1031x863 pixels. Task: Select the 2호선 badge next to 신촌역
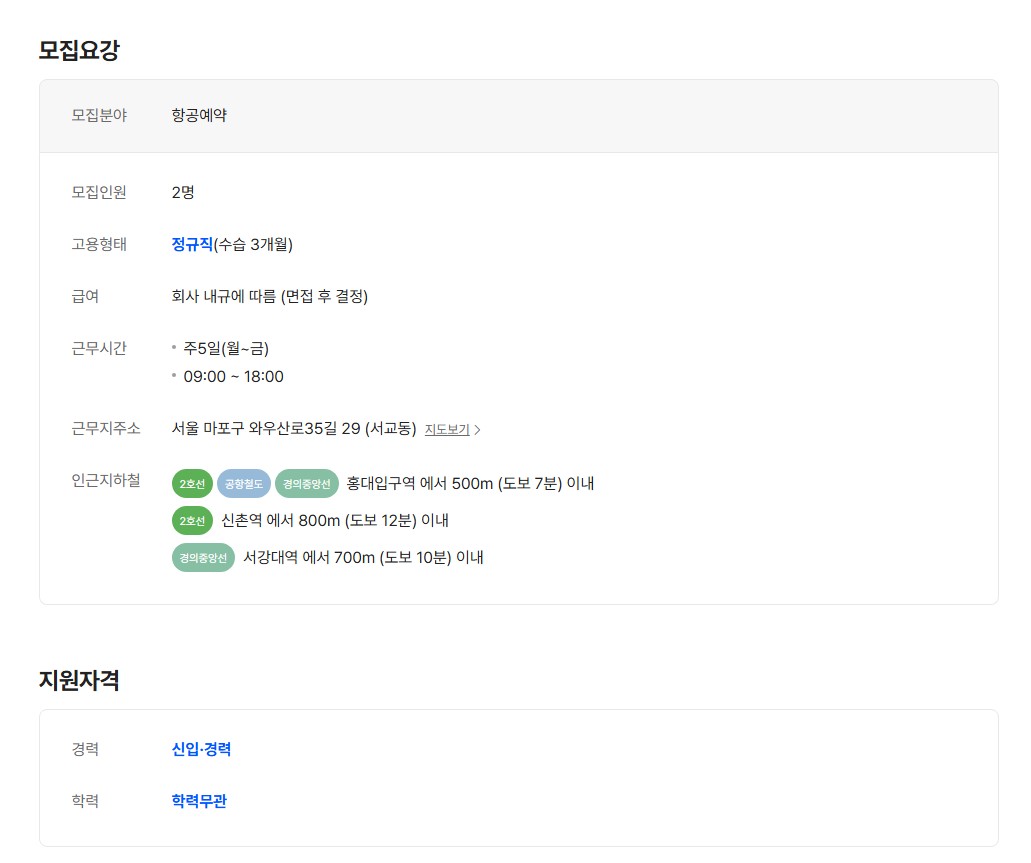(192, 521)
